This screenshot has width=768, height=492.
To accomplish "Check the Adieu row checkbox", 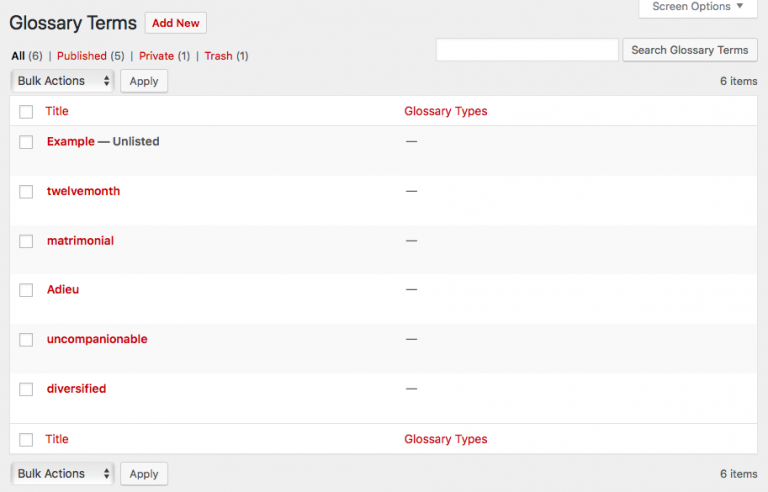I will 26,290.
